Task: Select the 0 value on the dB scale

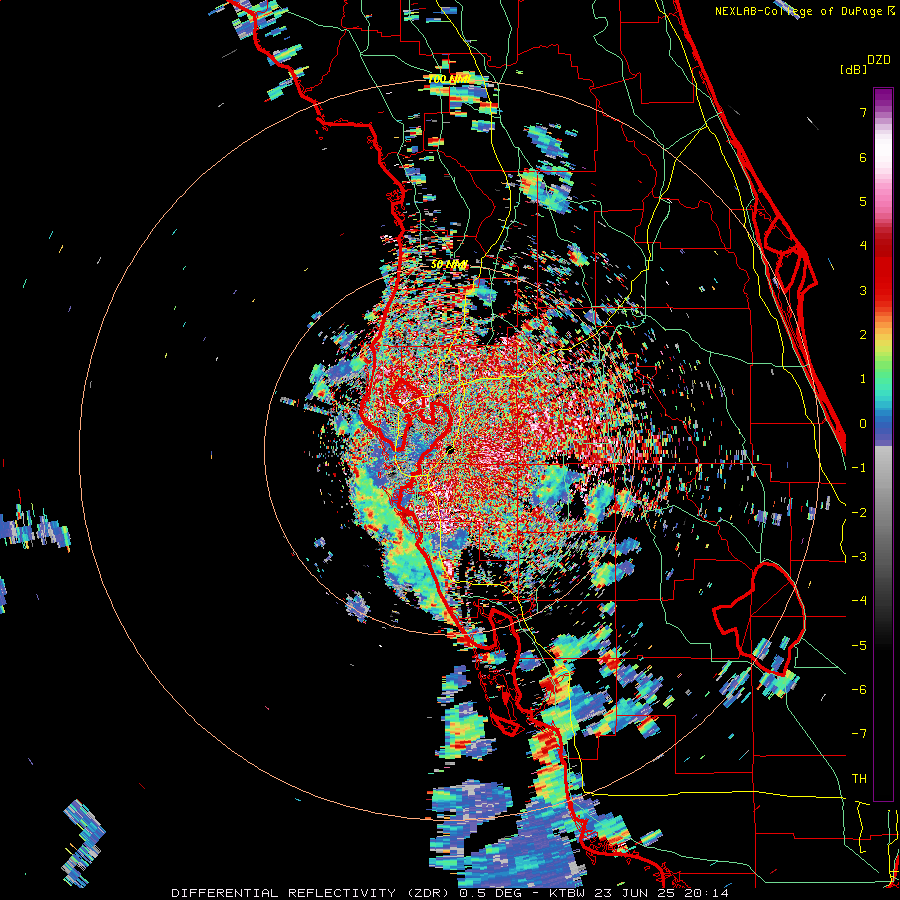Action: pyautogui.click(x=863, y=423)
